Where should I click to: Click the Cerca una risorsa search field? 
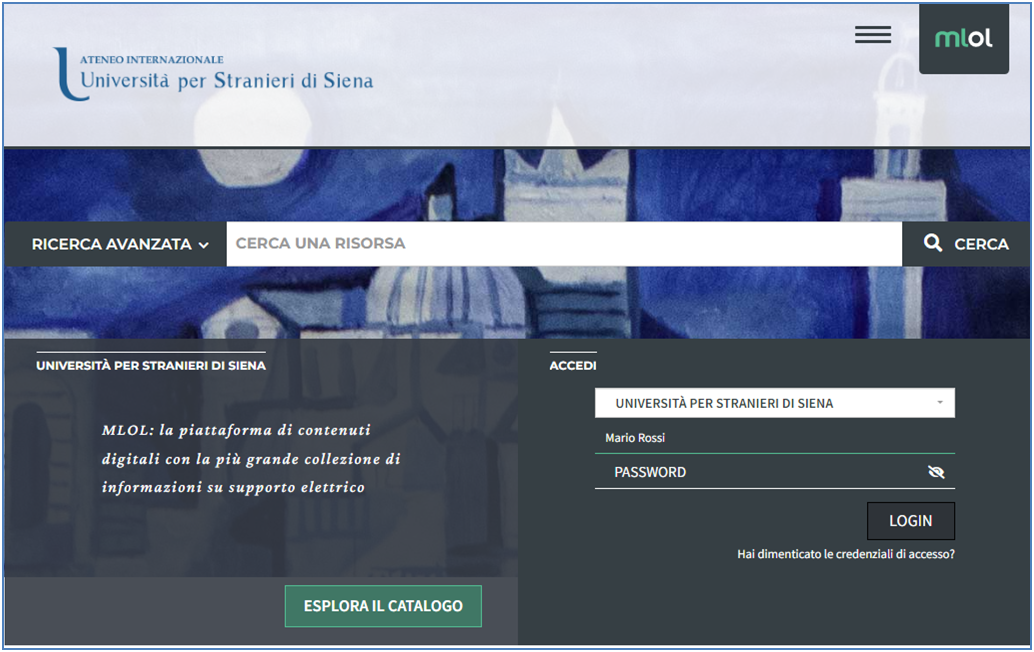564,244
